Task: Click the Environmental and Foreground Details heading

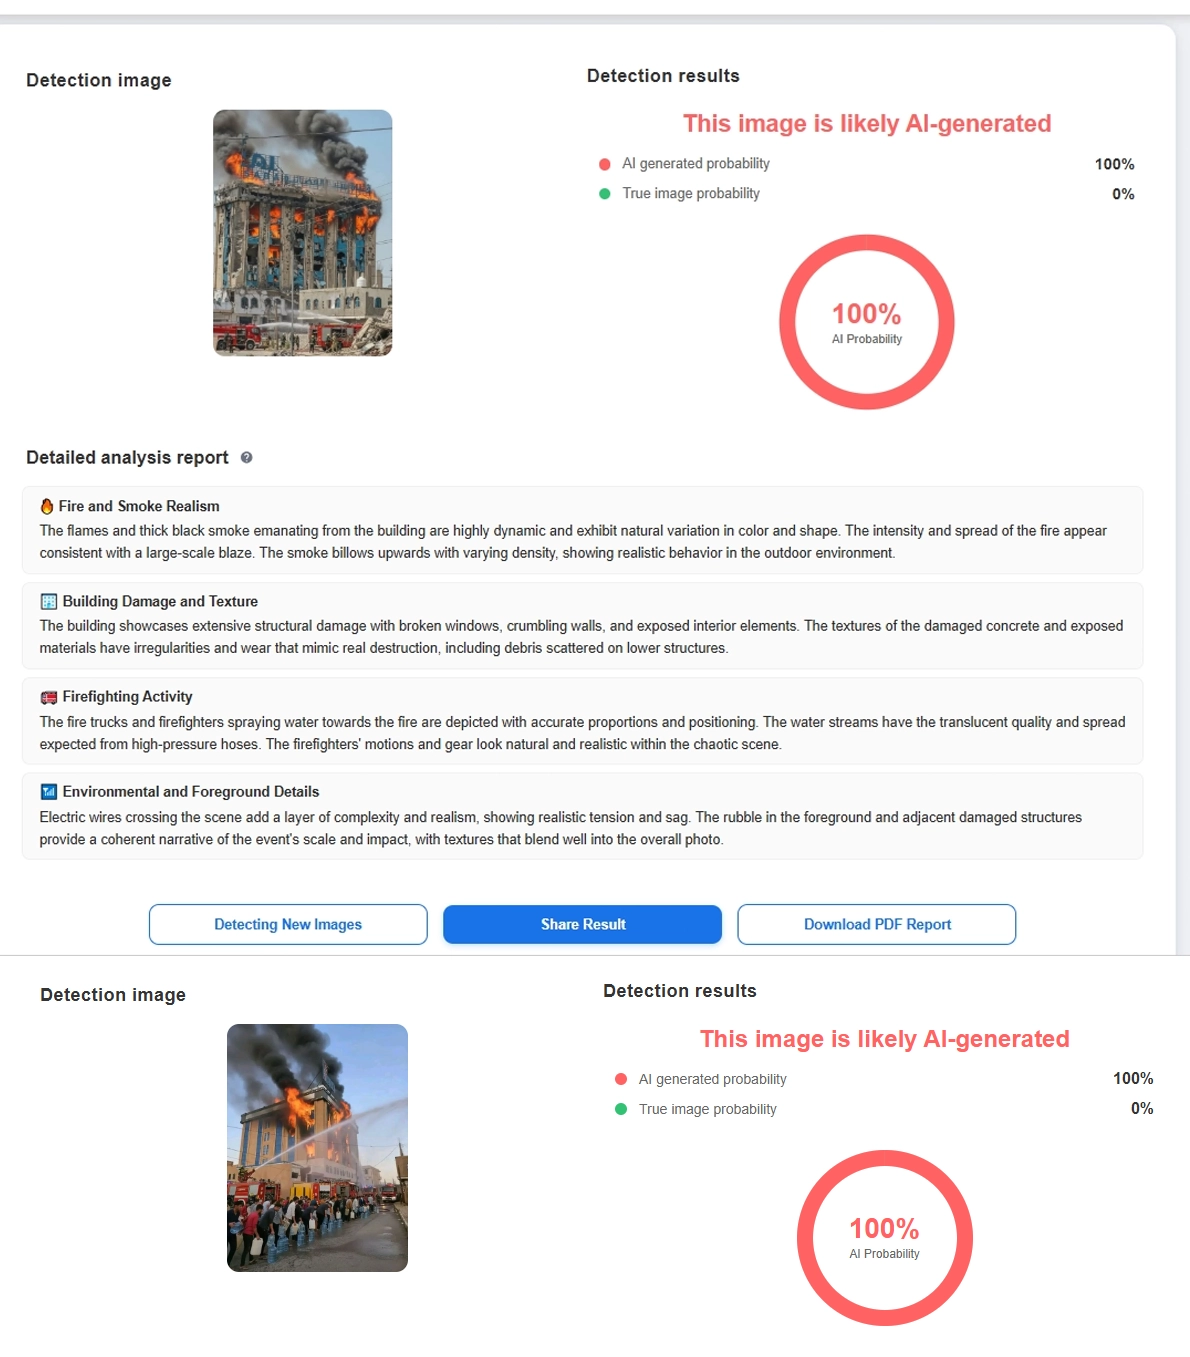Action: (191, 792)
